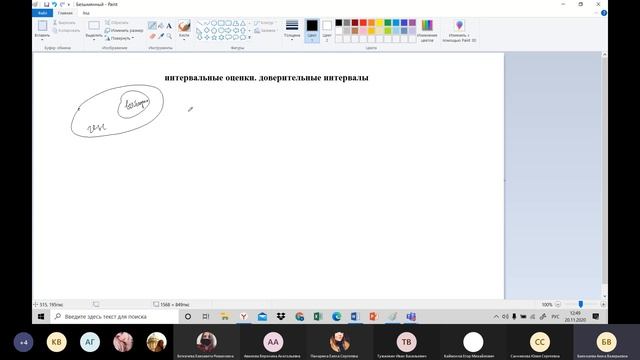
Task: Select the Magnifier tool
Action: point(169,36)
